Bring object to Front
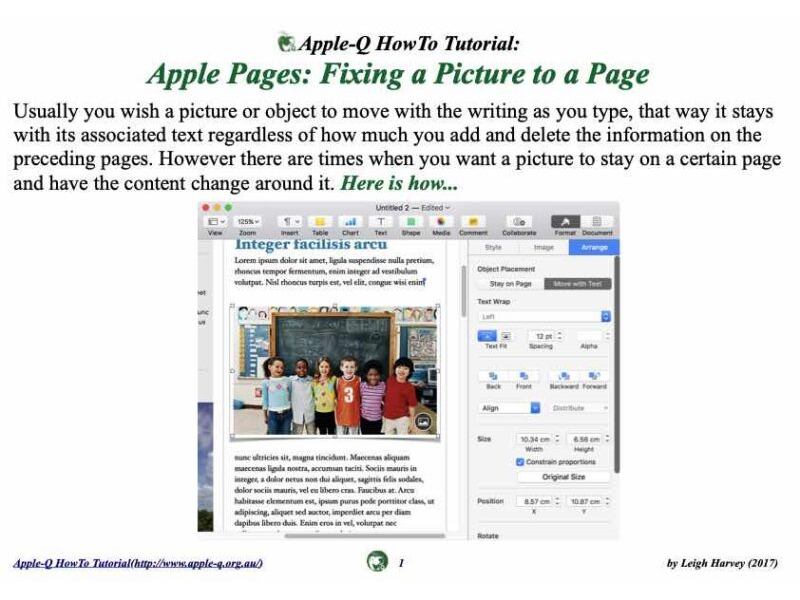The image size is (800, 600). tap(523, 376)
